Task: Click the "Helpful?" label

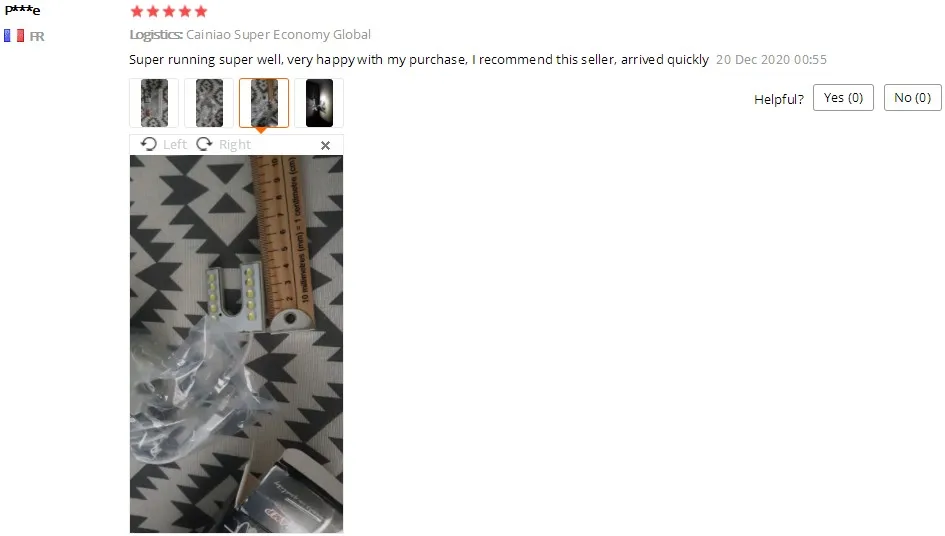Action: [x=779, y=99]
